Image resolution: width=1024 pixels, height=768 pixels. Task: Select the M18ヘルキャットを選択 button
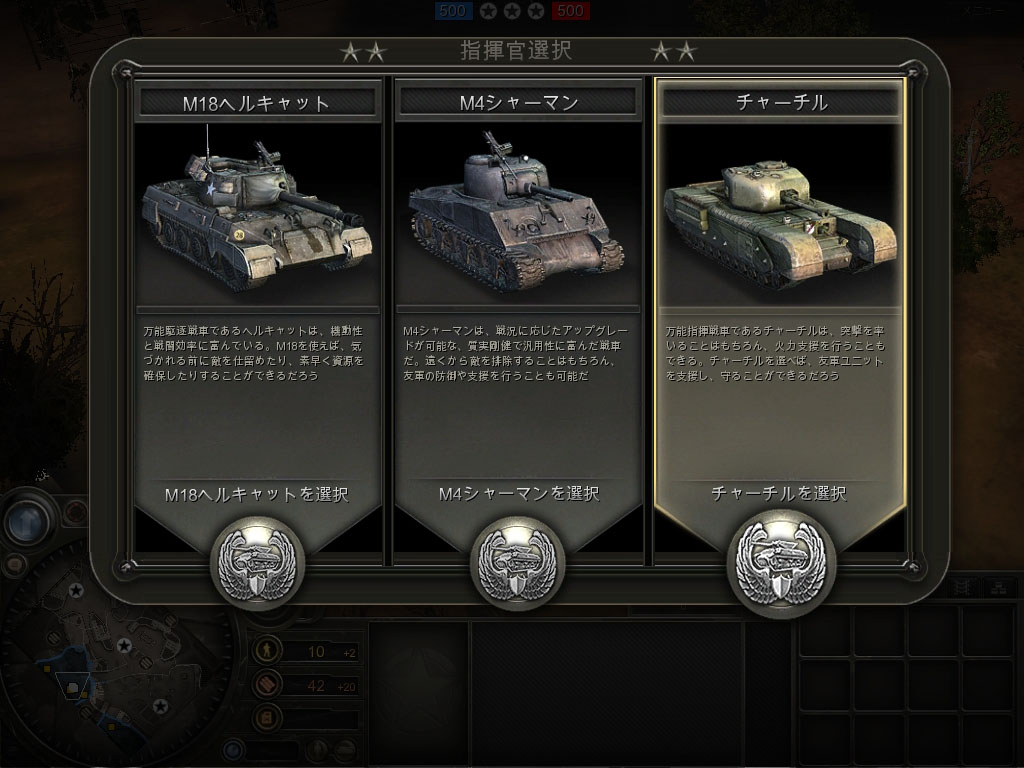pyautogui.click(x=257, y=494)
